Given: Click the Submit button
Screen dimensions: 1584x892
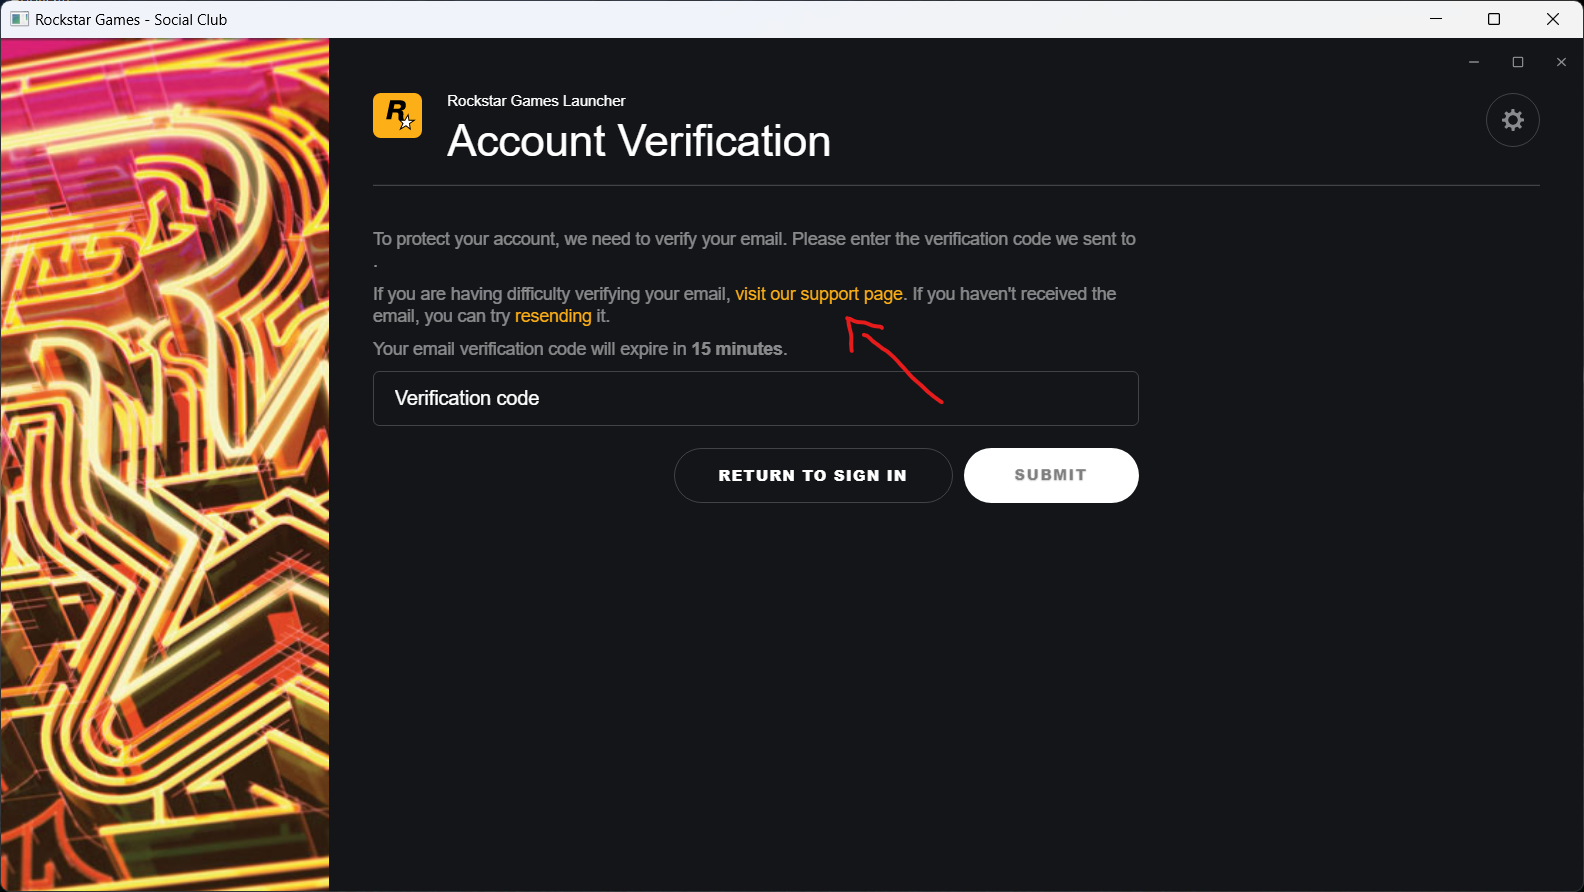Looking at the screenshot, I should pos(1051,475).
